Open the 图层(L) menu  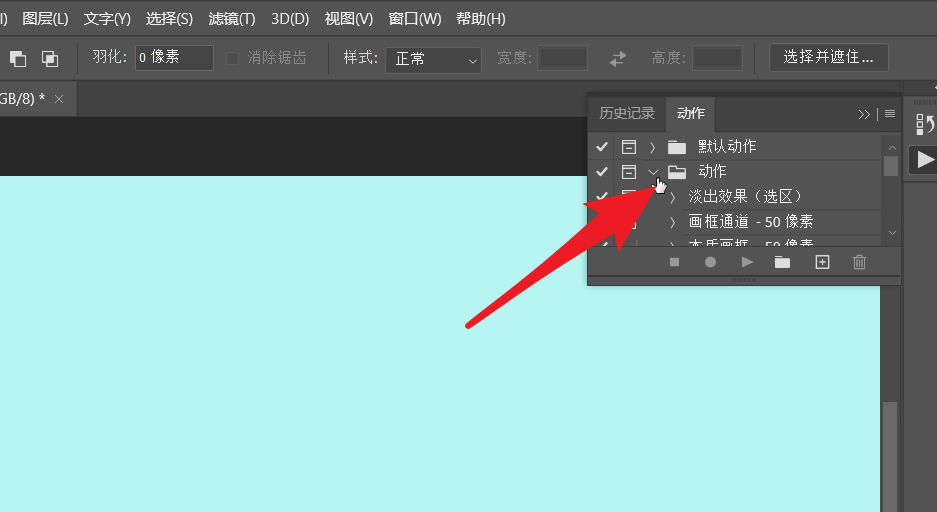(45, 19)
